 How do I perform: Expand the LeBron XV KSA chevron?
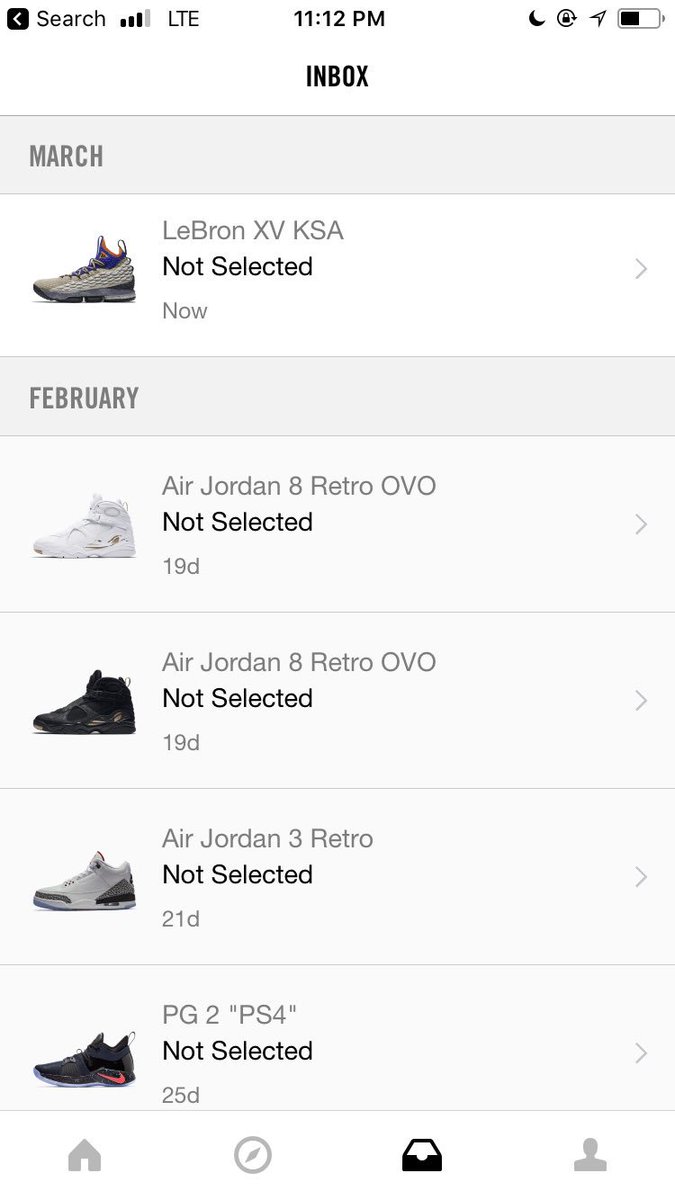coord(641,269)
